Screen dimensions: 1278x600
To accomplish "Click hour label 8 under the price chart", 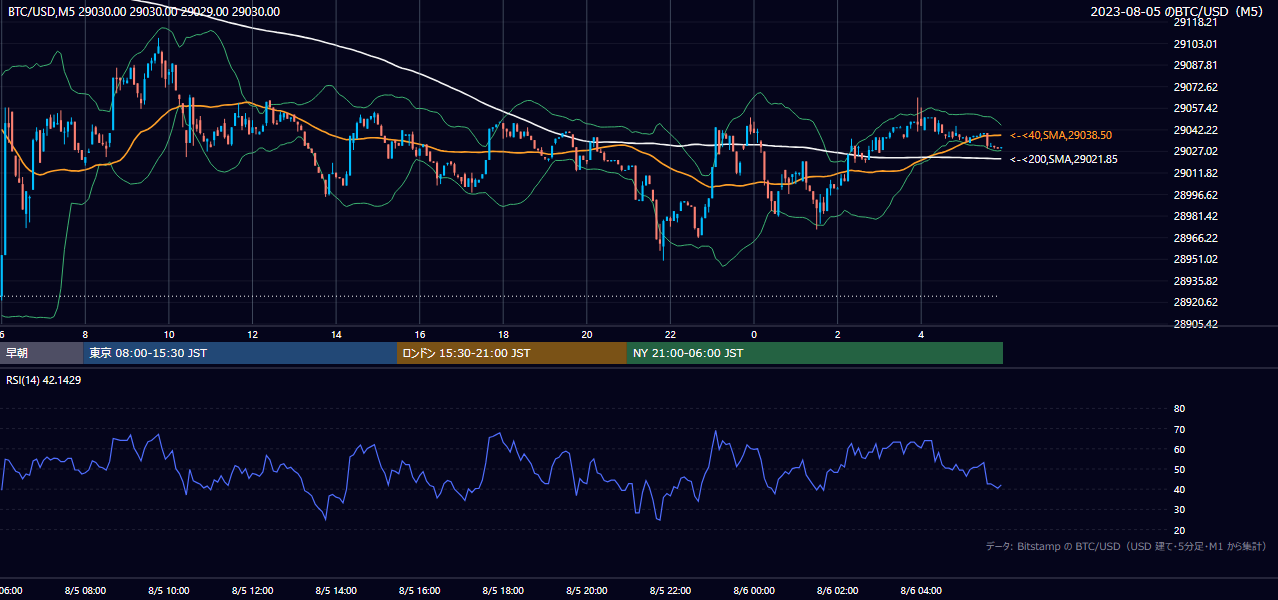I will pos(86,334).
